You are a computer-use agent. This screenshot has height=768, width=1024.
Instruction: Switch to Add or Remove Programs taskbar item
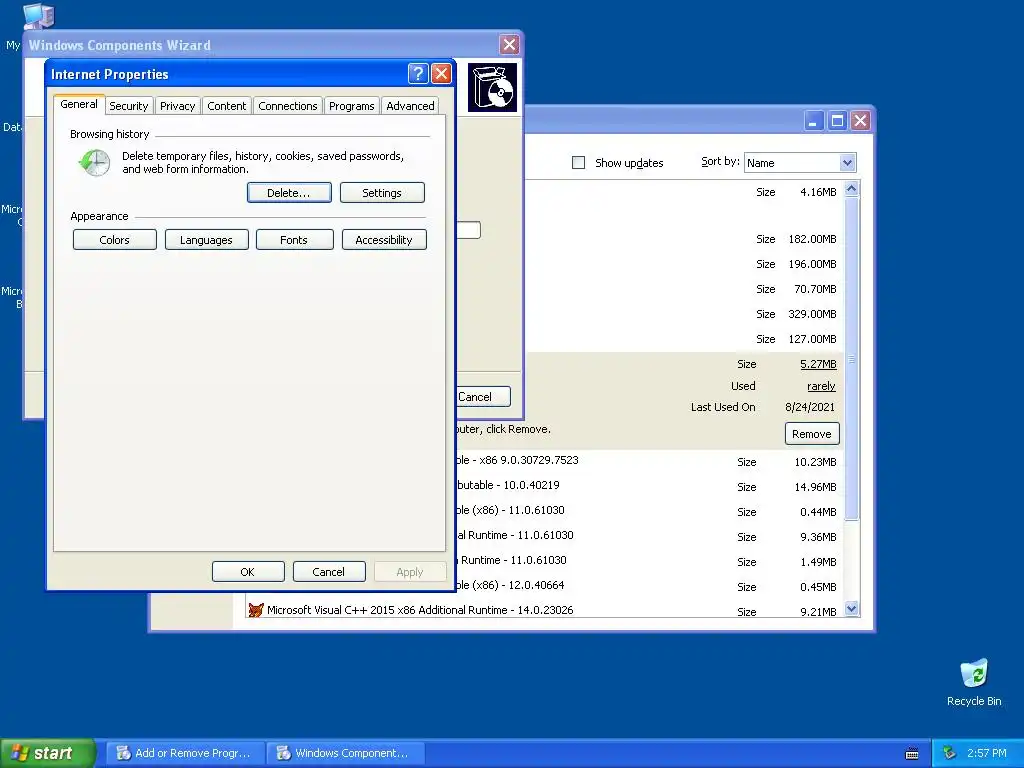[185, 753]
